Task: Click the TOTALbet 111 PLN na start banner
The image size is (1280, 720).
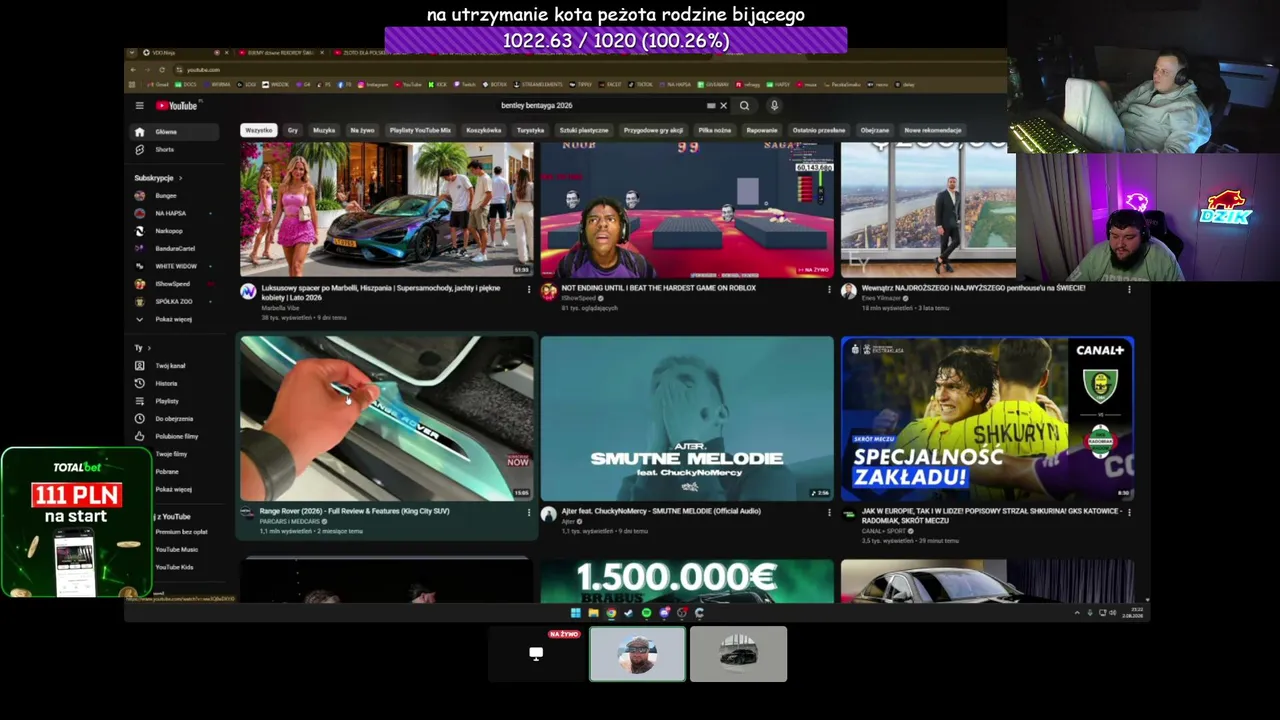Action: point(76,522)
